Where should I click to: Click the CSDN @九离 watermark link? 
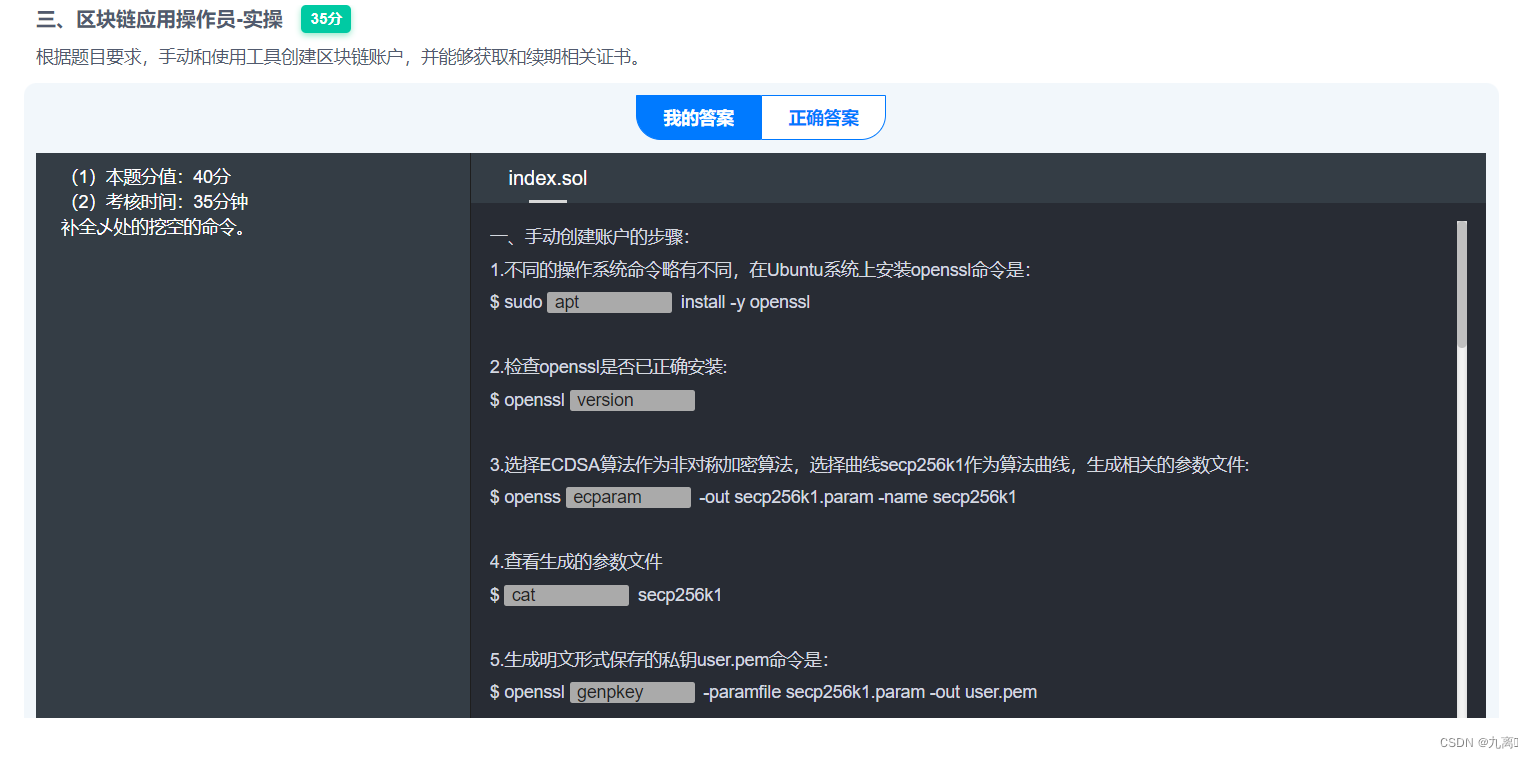pos(1480,741)
